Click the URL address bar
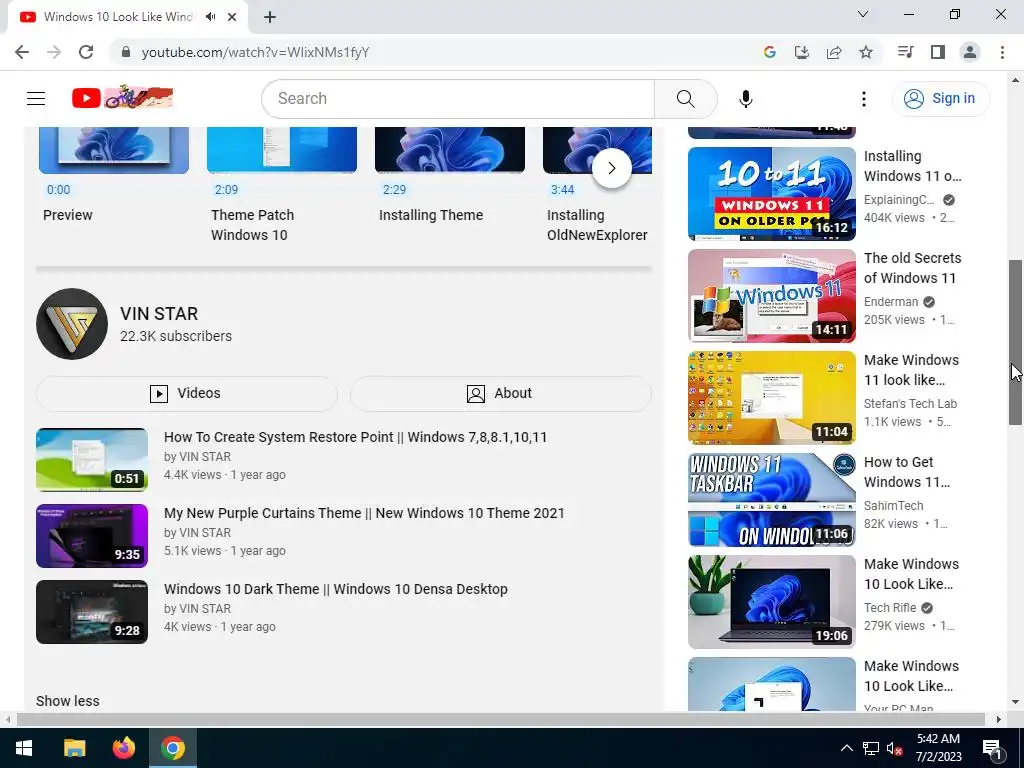 [431, 52]
